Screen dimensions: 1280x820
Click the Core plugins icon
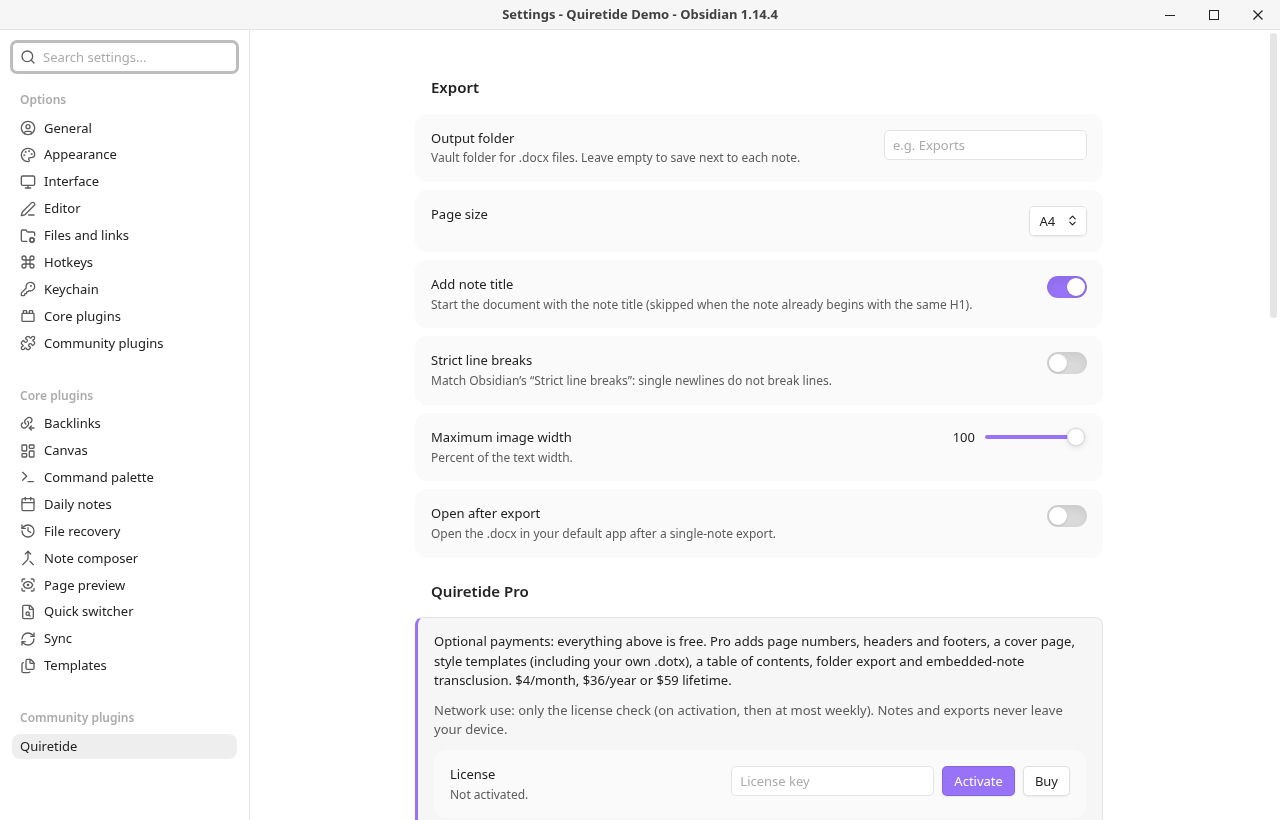28,317
